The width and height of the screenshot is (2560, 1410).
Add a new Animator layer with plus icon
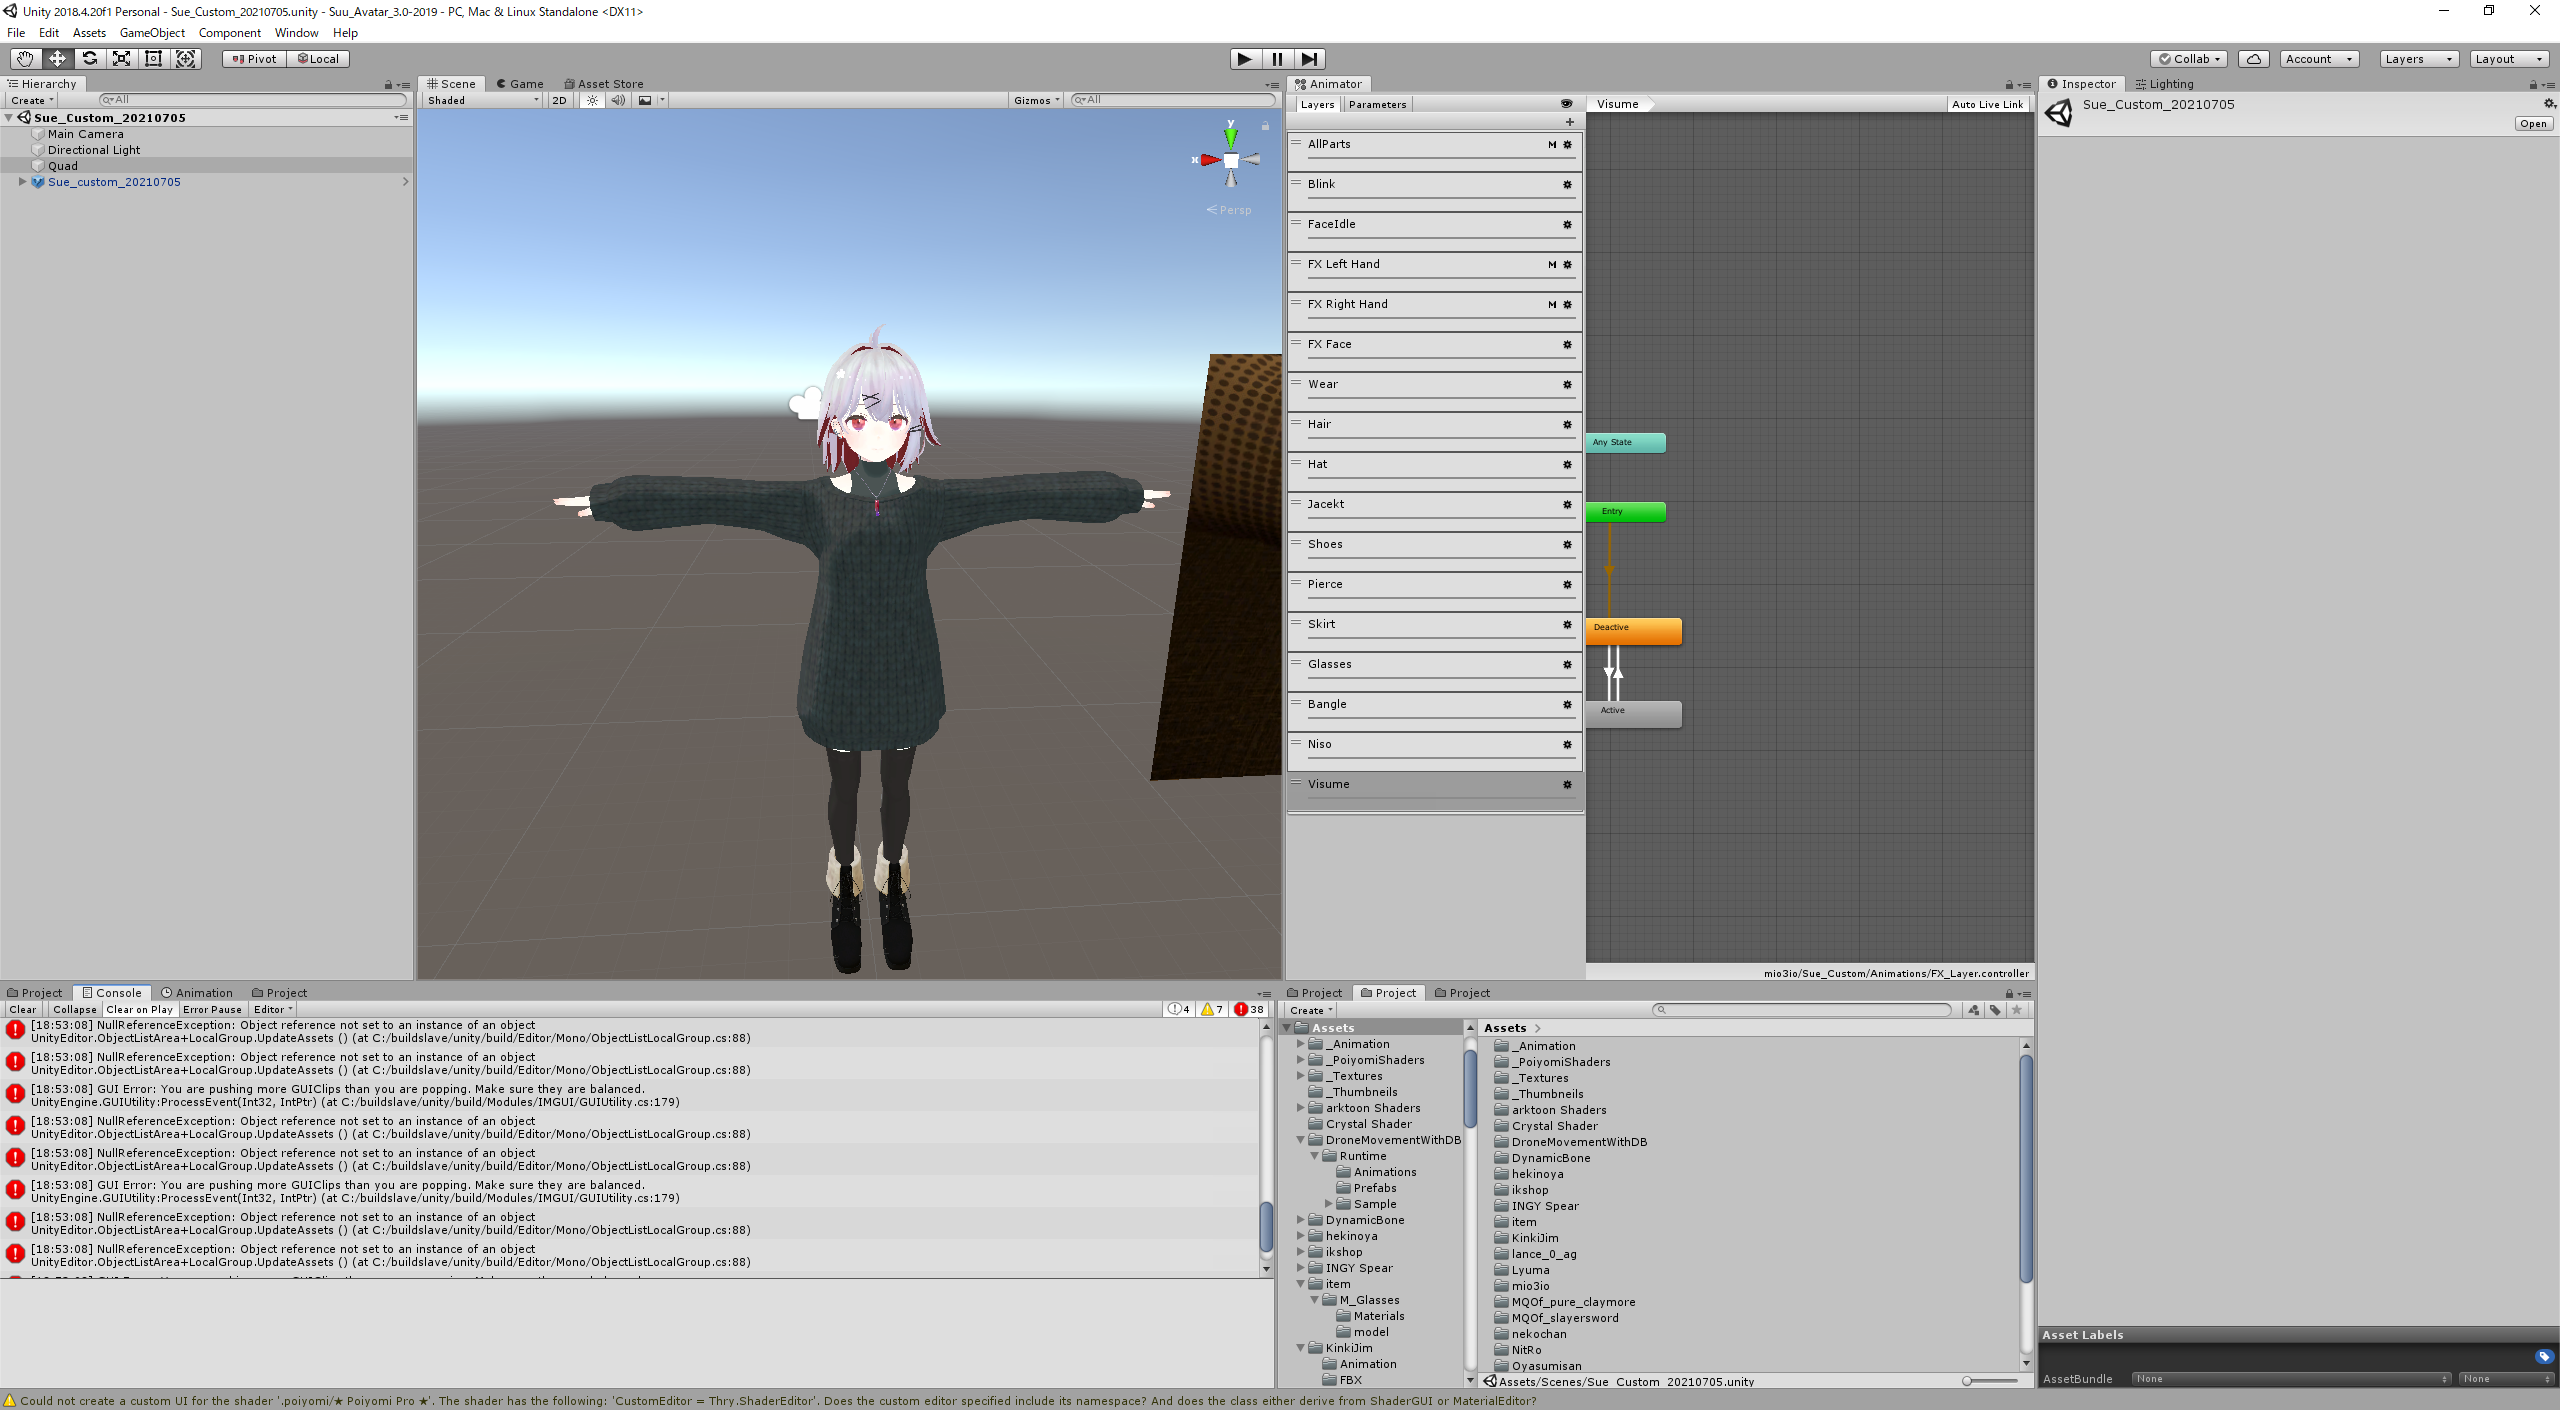[1569, 122]
